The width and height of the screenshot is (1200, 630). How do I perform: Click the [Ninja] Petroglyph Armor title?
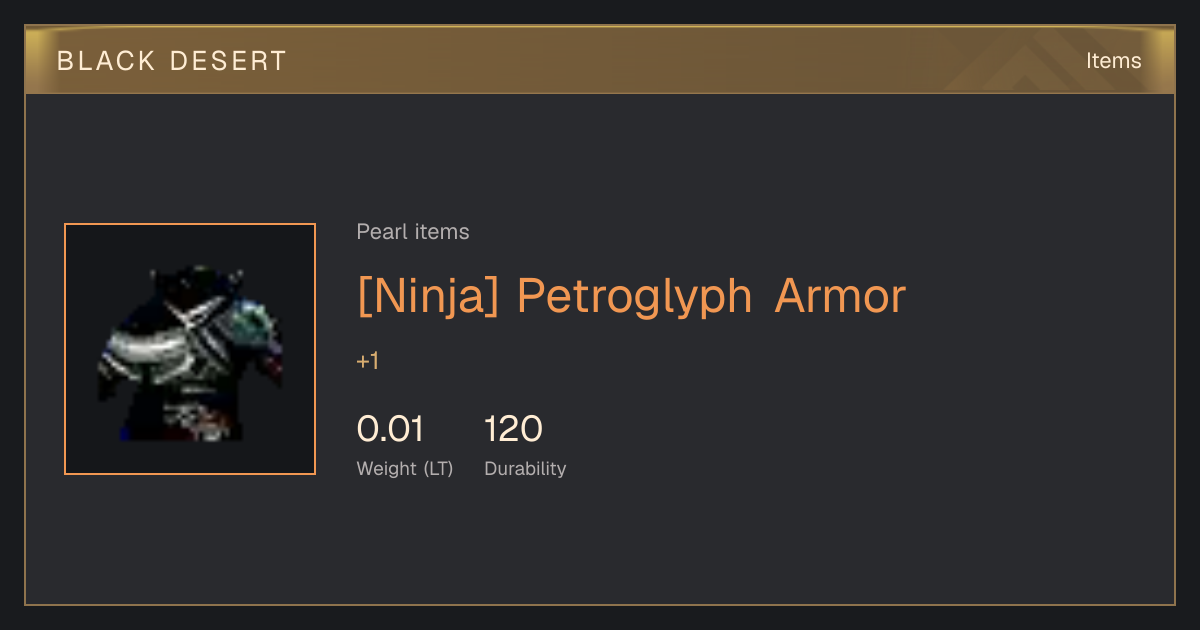click(x=631, y=296)
